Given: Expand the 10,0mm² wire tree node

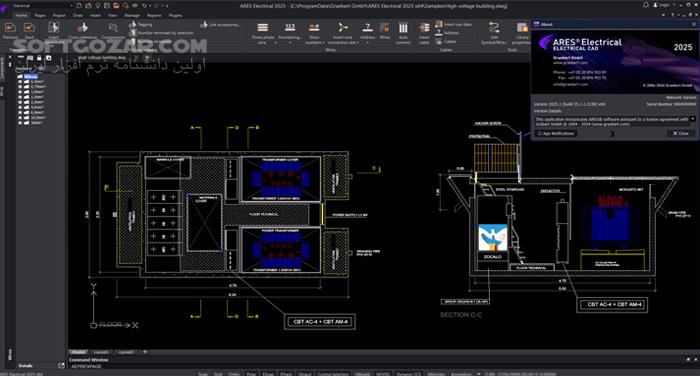Looking at the screenshot, I should 20,117.
